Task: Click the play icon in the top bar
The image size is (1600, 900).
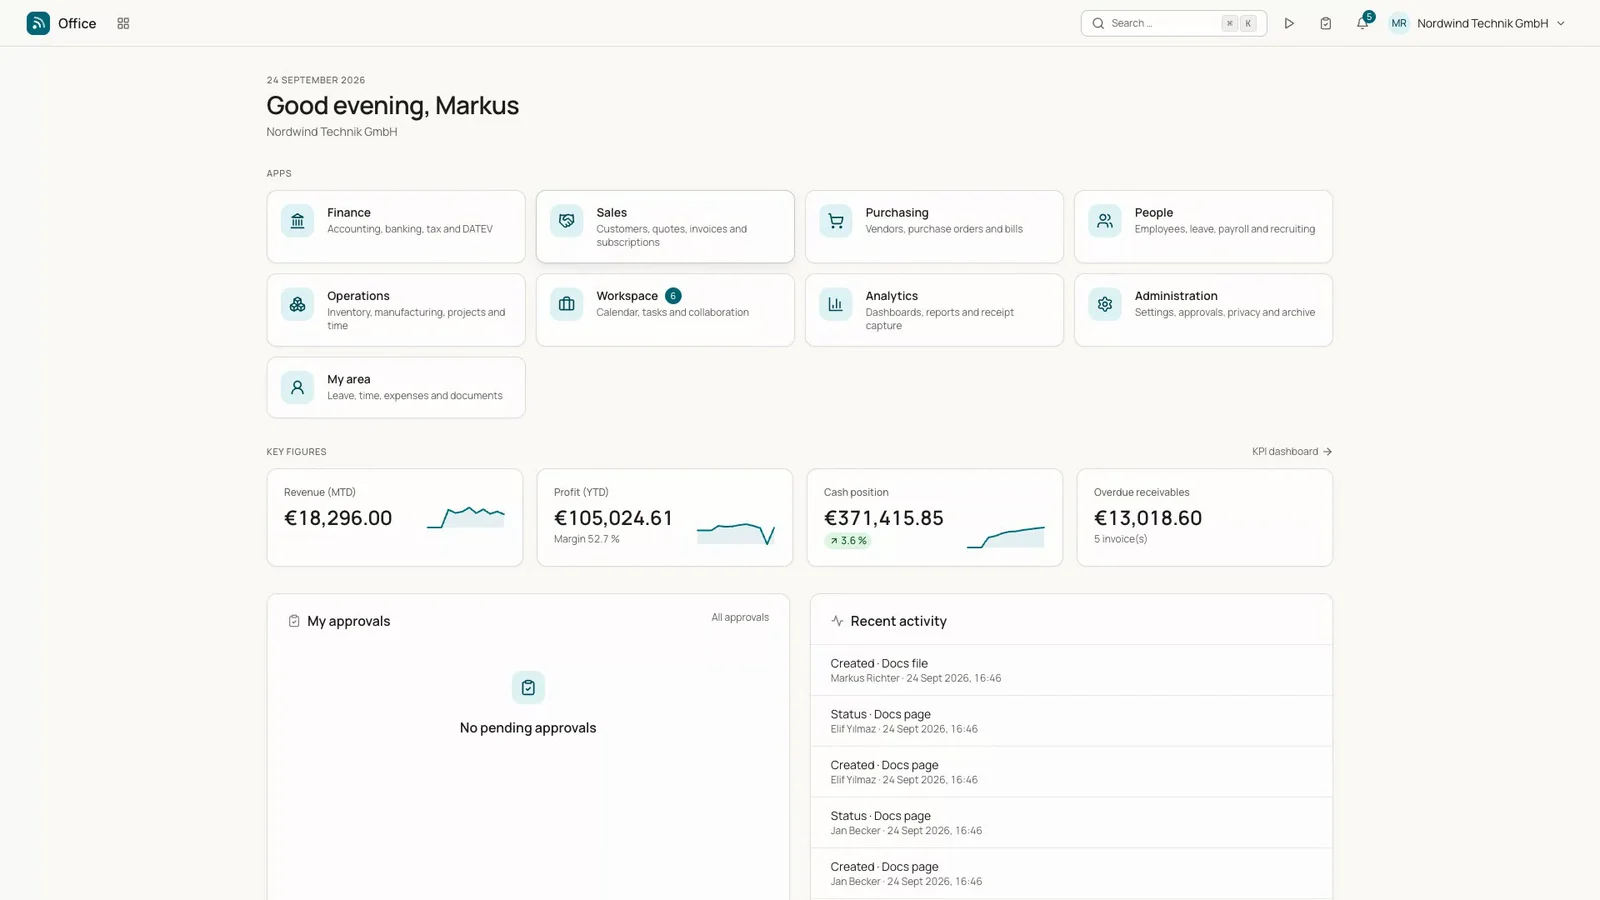Action: [x=1289, y=23]
